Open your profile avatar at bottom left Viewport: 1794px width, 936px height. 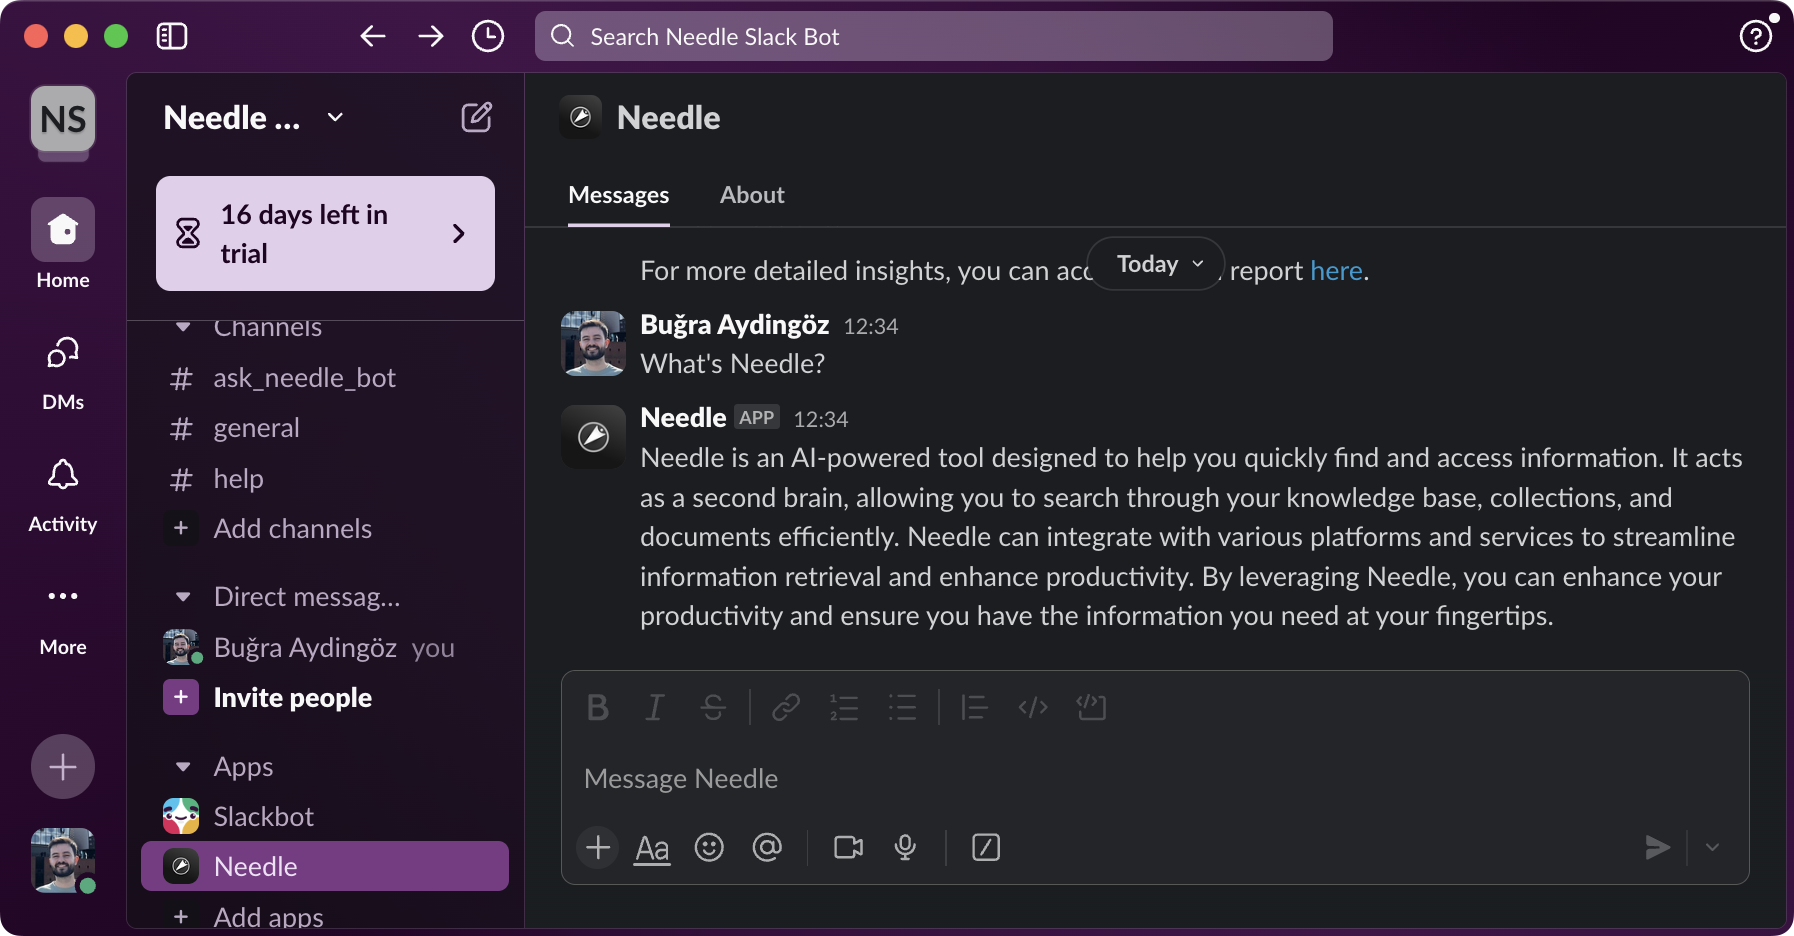coord(63,860)
